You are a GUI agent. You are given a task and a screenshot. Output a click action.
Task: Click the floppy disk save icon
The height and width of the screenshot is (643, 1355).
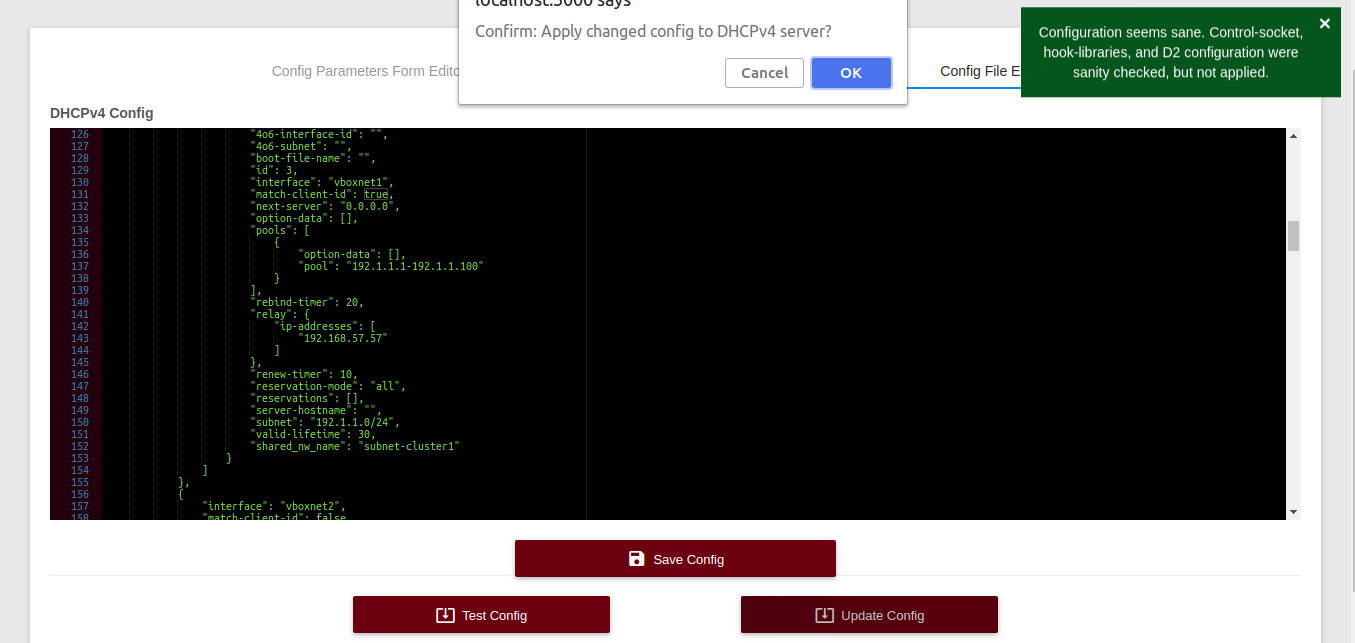[x=637, y=559]
